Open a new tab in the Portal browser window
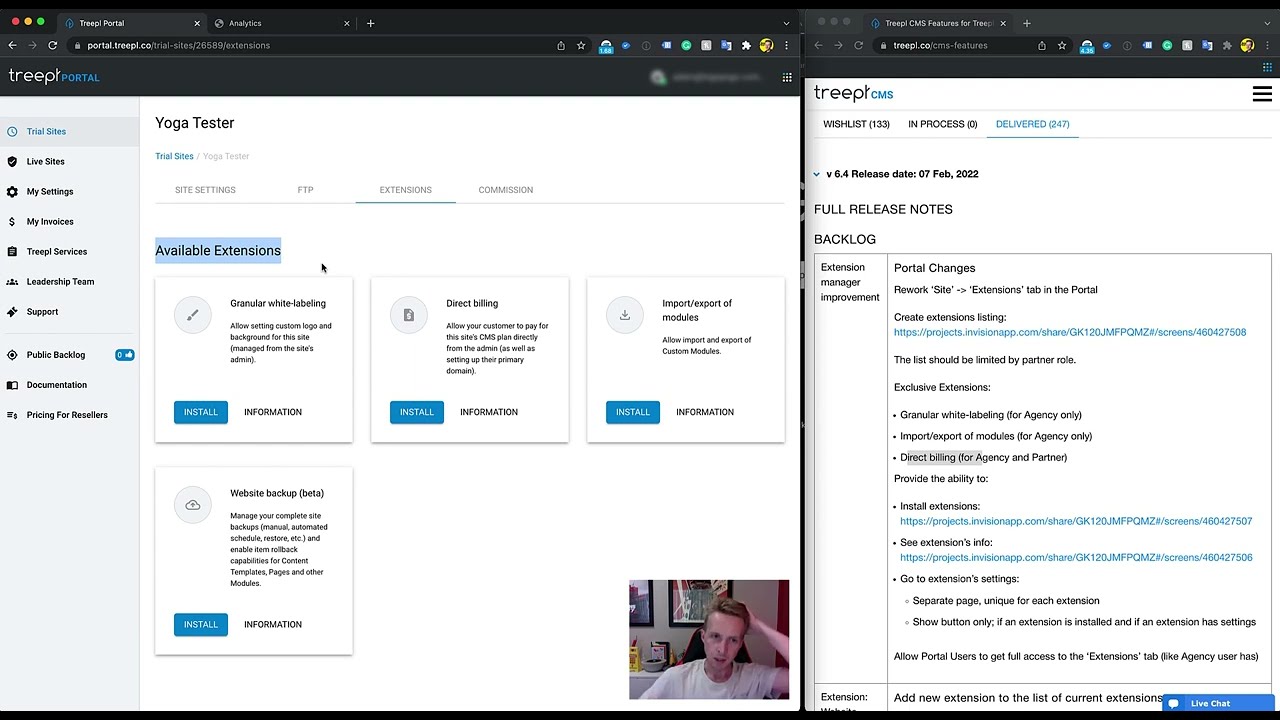The width and height of the screenshot is (1280, 720). click(x=370, y=23)
